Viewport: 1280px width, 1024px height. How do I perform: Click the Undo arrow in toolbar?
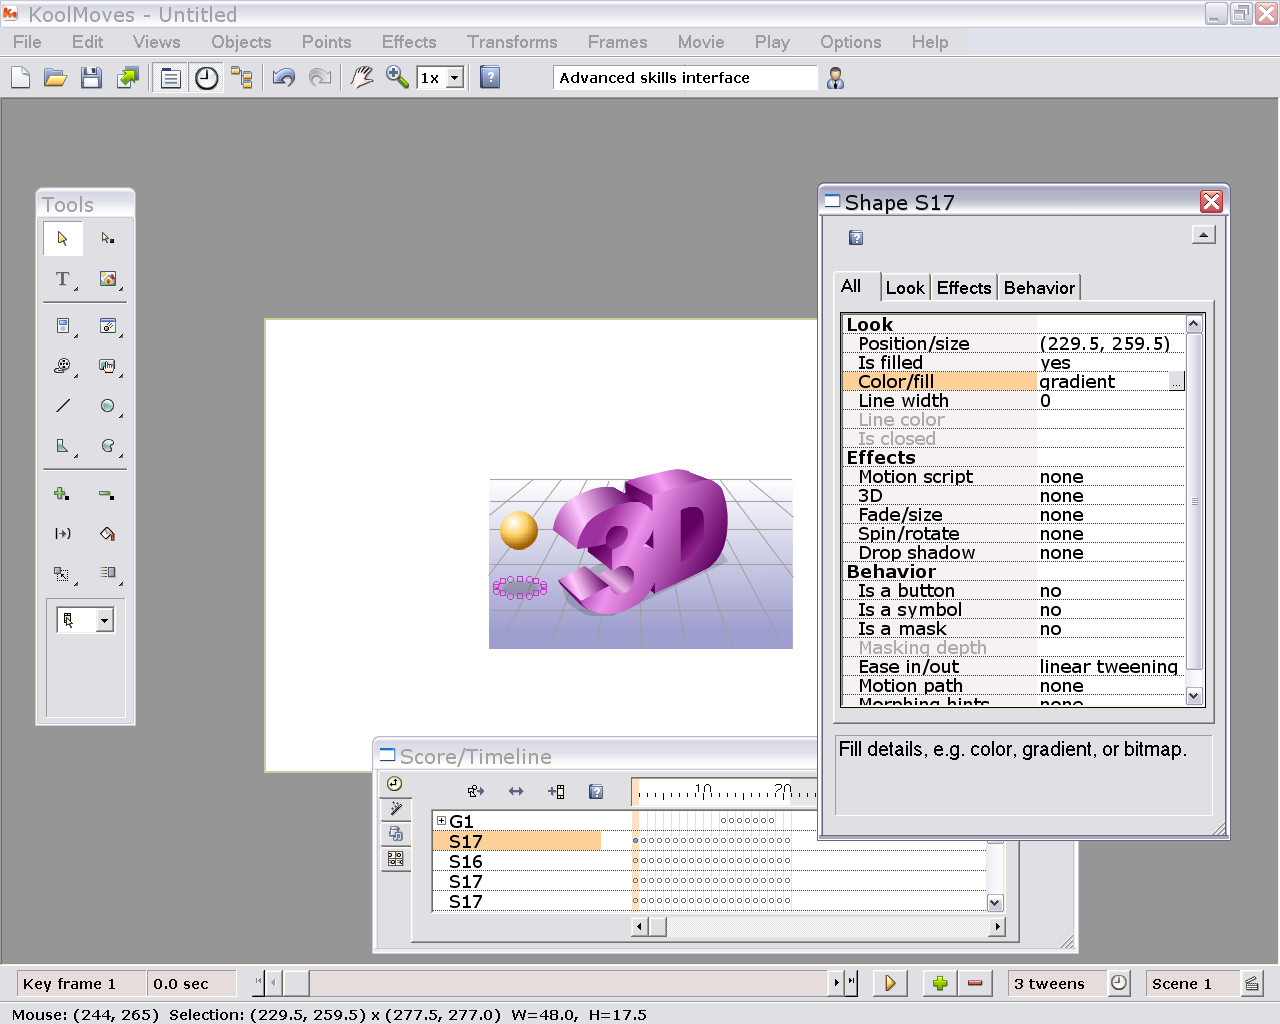284,78
